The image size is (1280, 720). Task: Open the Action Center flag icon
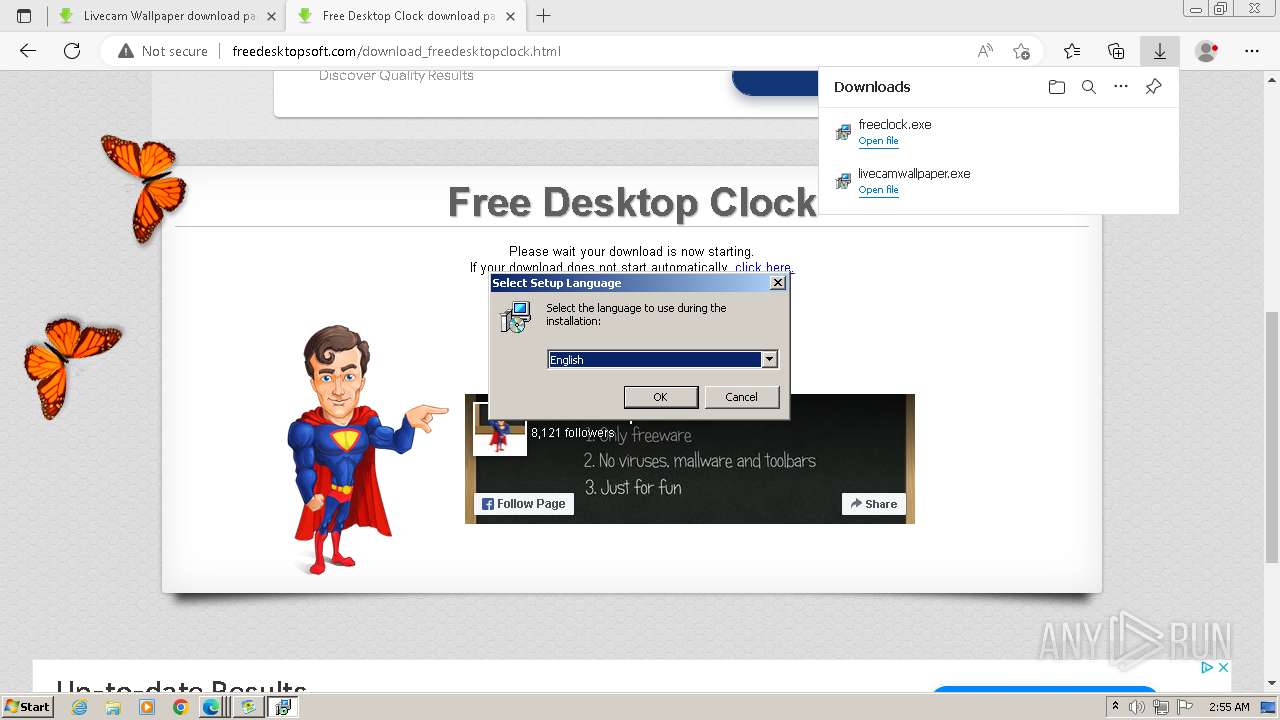1185,707
